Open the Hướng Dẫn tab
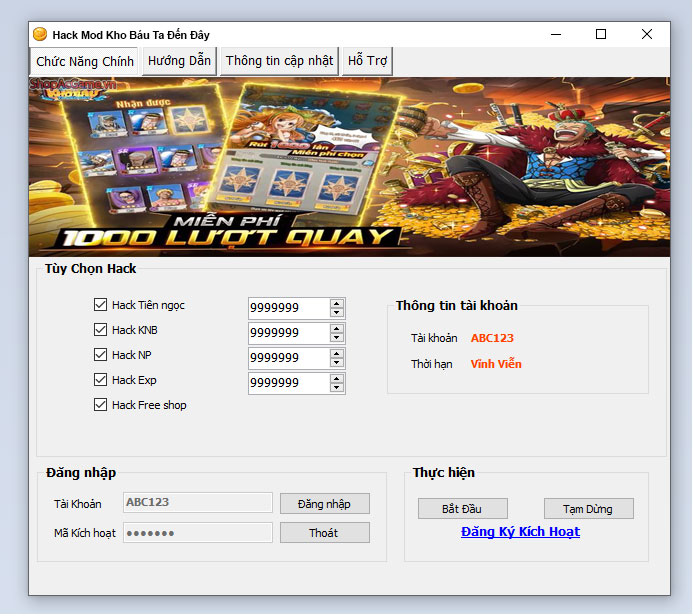This screenshot has height=616, width=693. tap(179, 61)
